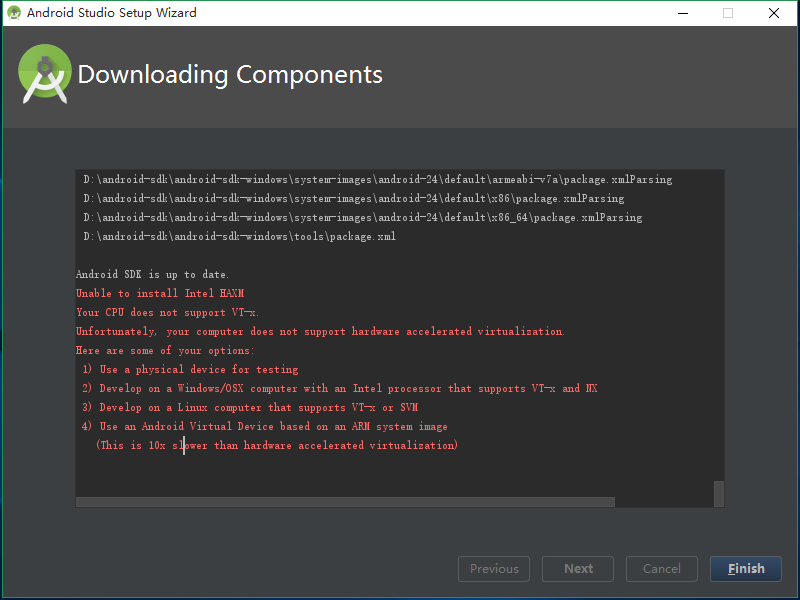Click option 3 'Develop on a Linux computer' line
The image size is (800, 600).
tap(250, 407)
